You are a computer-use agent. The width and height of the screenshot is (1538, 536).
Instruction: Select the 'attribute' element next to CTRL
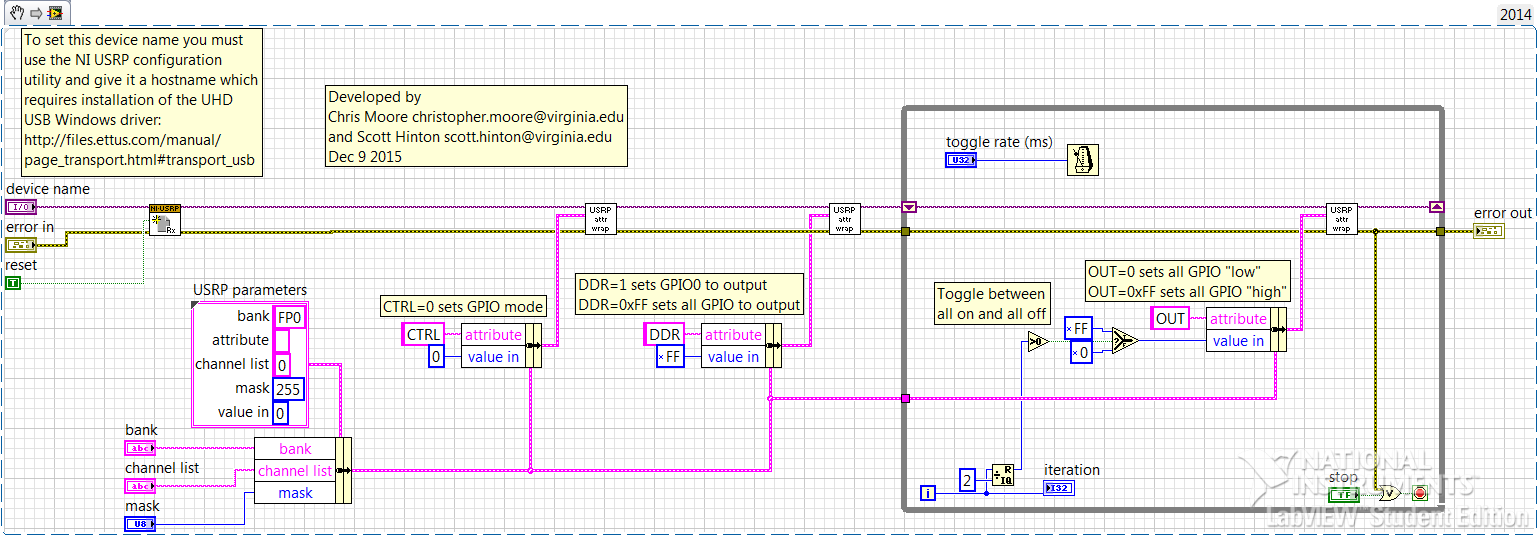[493, 335]
